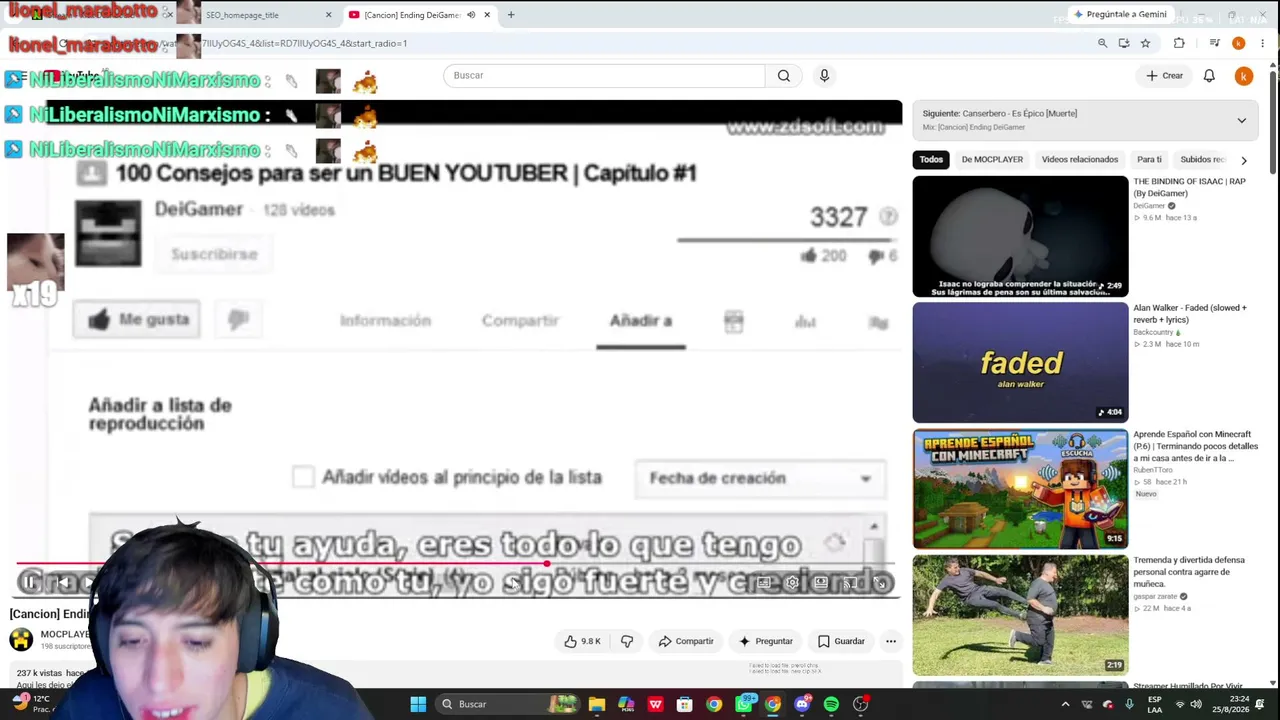Open the Windows Start menu

click(x=418, y=704)
